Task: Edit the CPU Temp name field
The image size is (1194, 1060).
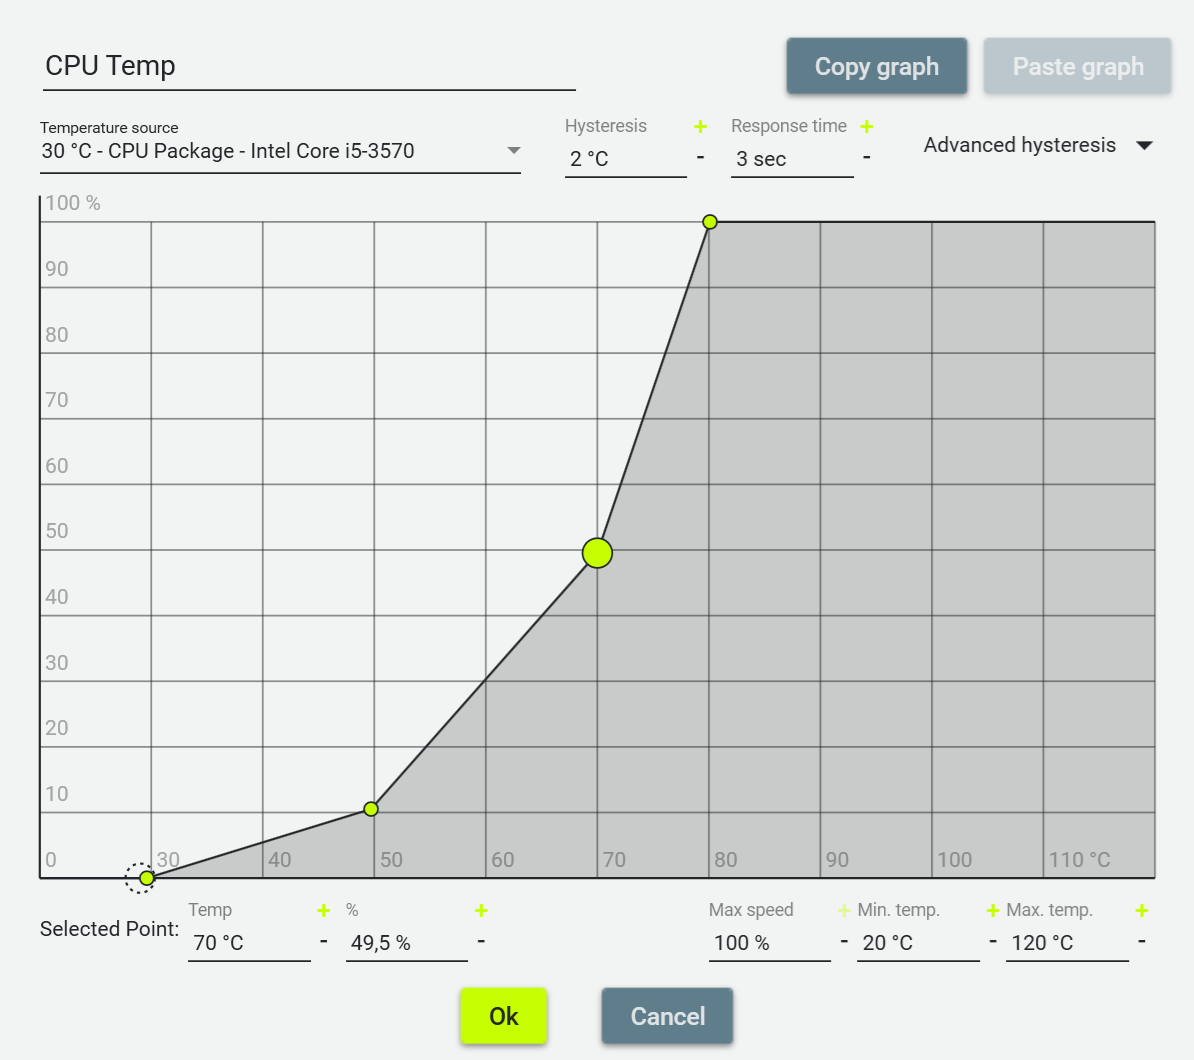Action: pos(308,66)
